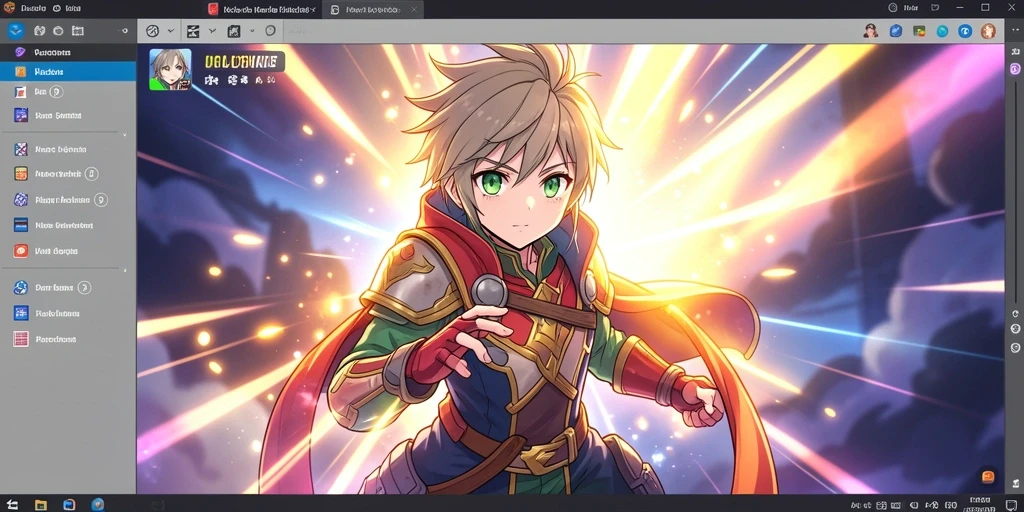Click the grey circular icon ending the left toolbar
Viewport: 1024px width, 512px height.
click(x=270, y=31)
